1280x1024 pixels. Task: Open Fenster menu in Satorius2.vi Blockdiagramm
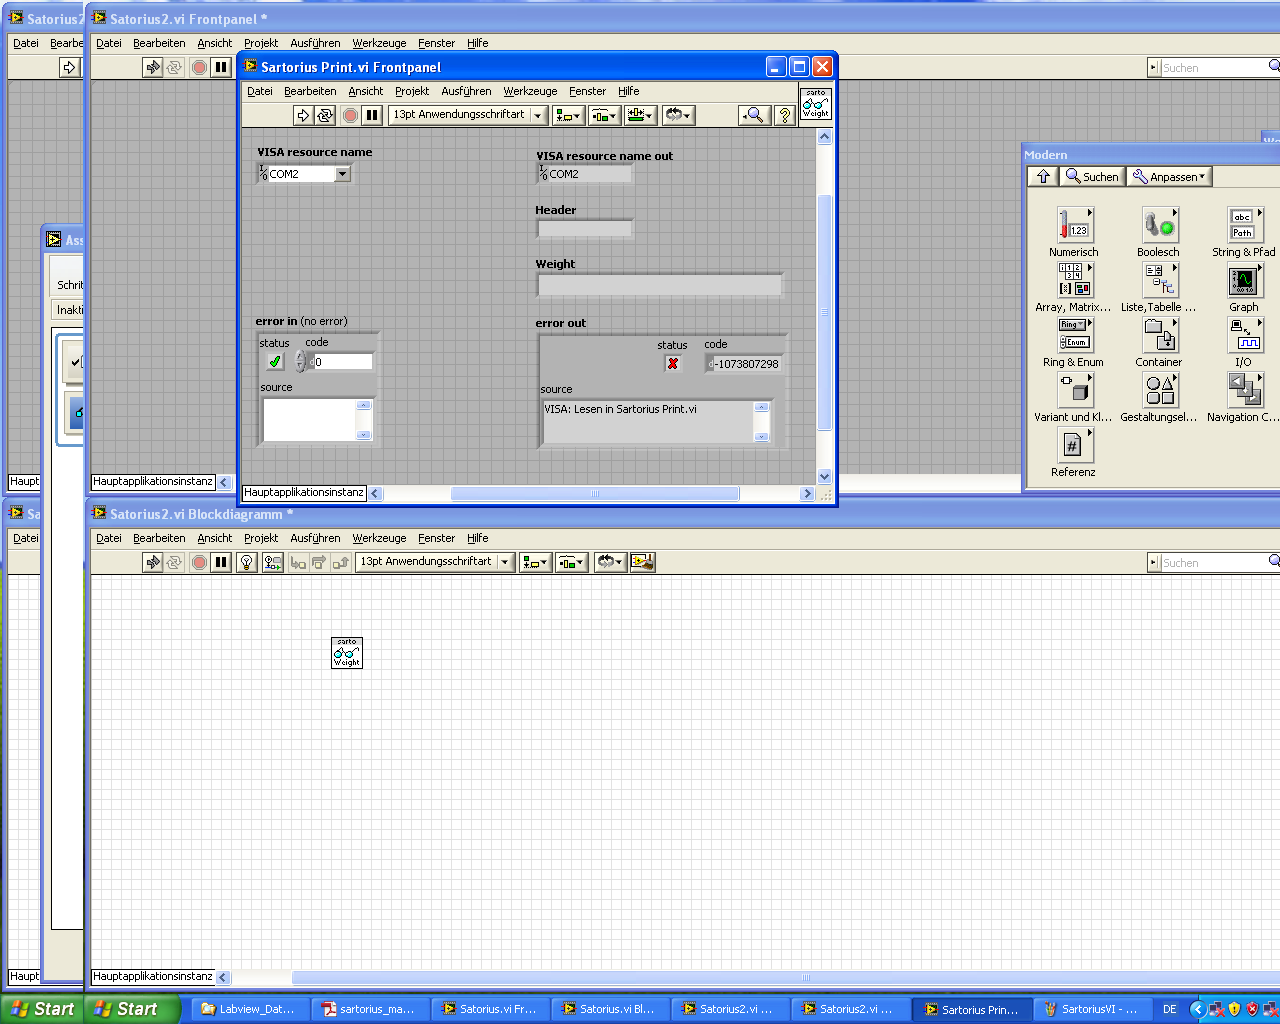(436, 538)
